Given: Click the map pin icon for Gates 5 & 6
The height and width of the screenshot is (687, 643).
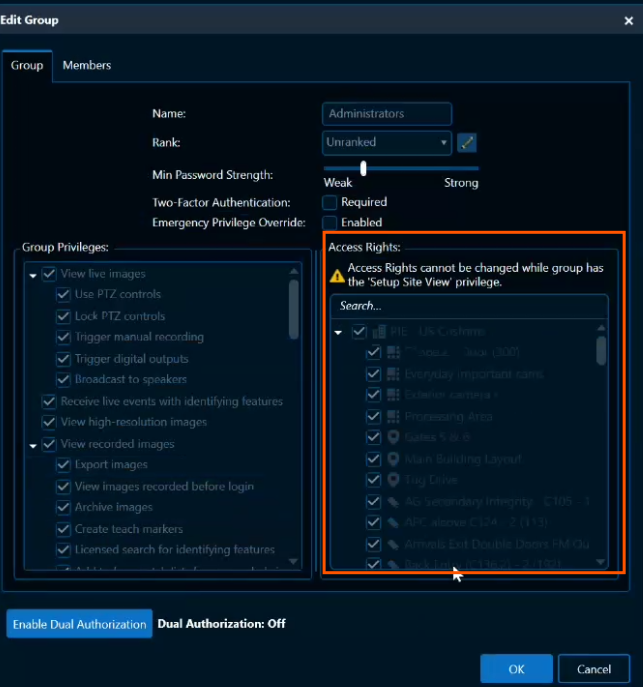Looking at the screenshot, I should pos(393,437).
